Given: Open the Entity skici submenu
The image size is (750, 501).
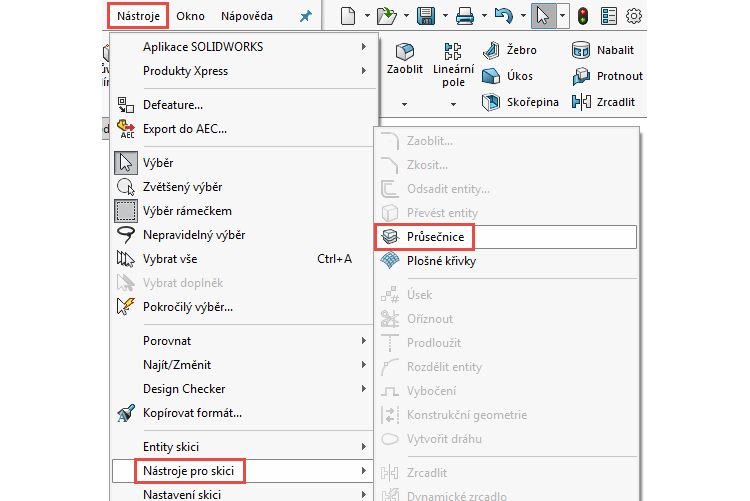Looking at the screenshot, I should coord(243,446).
